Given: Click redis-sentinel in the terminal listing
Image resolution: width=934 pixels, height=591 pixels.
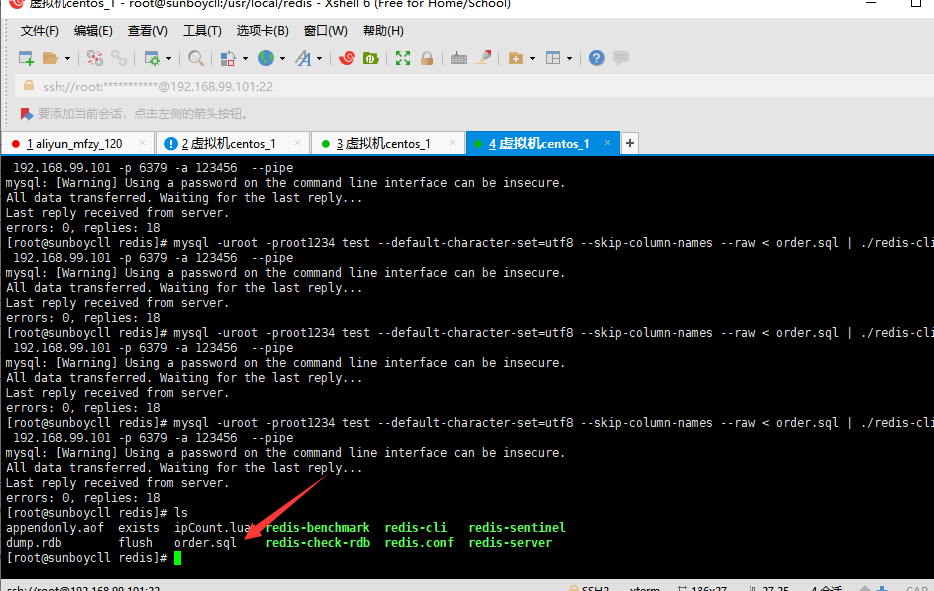Looking at the screenshot, I should point(517,528).
